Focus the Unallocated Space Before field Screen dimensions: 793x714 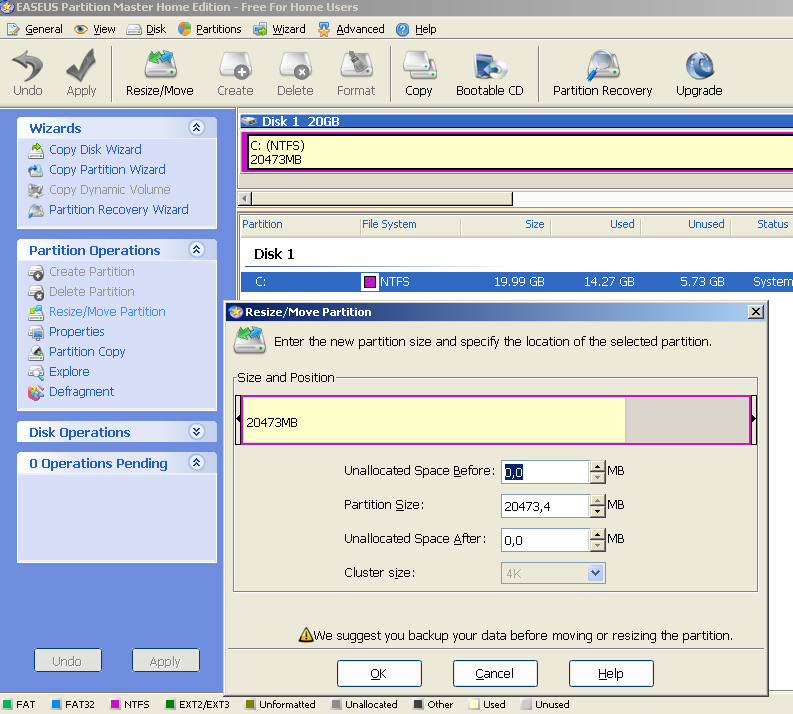coord(545,472)
